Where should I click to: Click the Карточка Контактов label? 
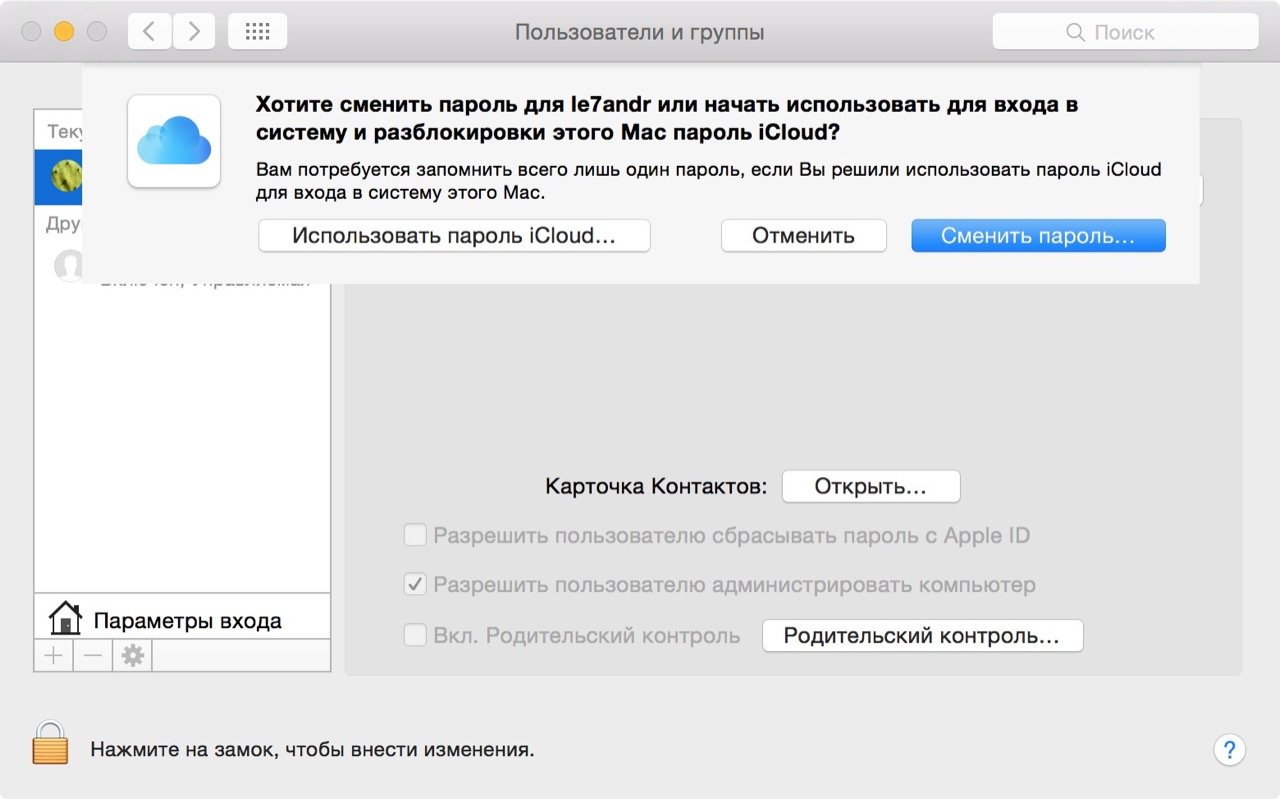pyautogui.click(x=656, y=487)
